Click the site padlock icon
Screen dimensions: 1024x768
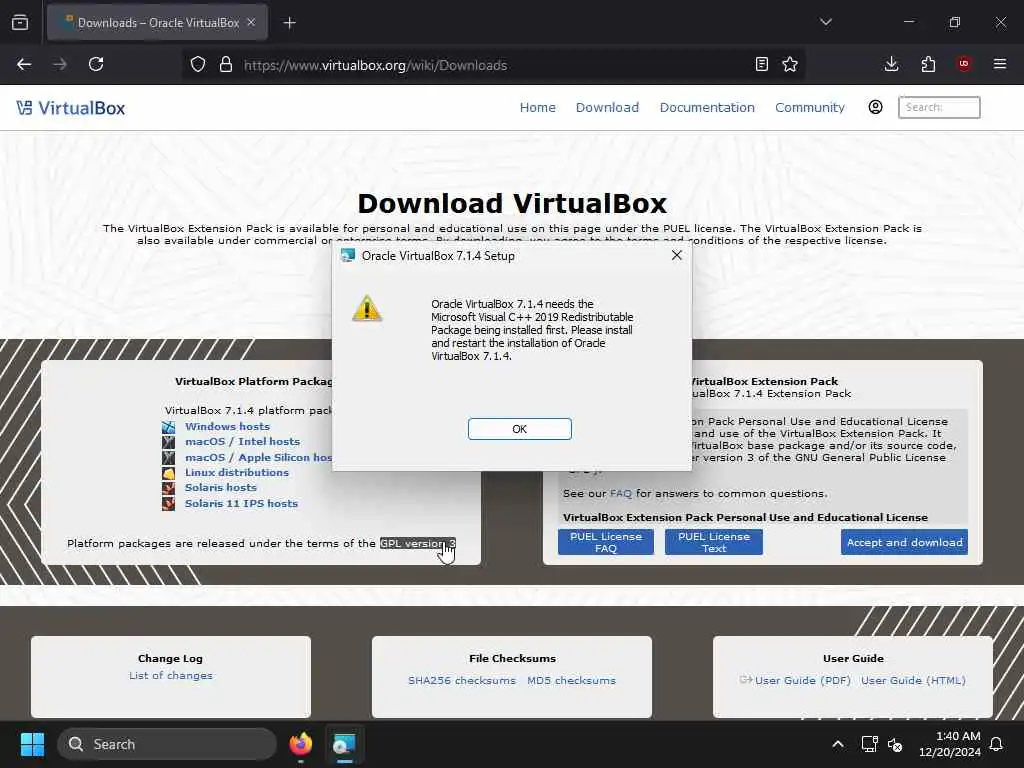click(226, 65)
